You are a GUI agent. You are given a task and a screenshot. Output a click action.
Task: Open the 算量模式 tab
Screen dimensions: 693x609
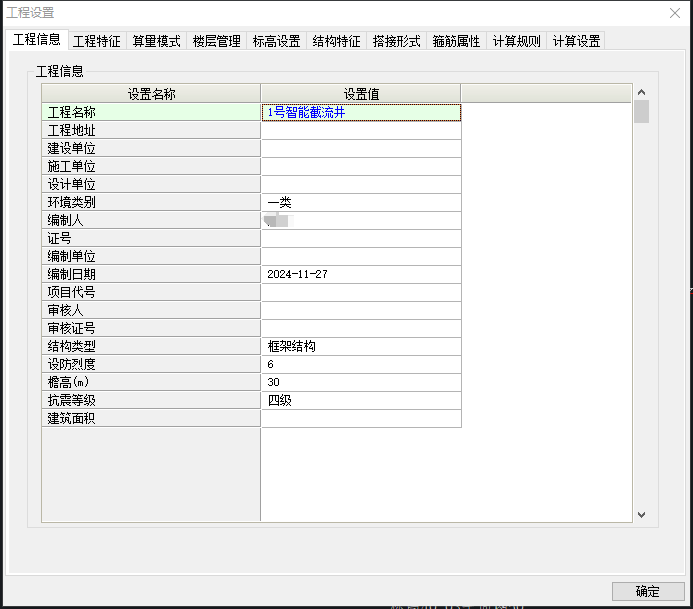click(x=156, y=41)
